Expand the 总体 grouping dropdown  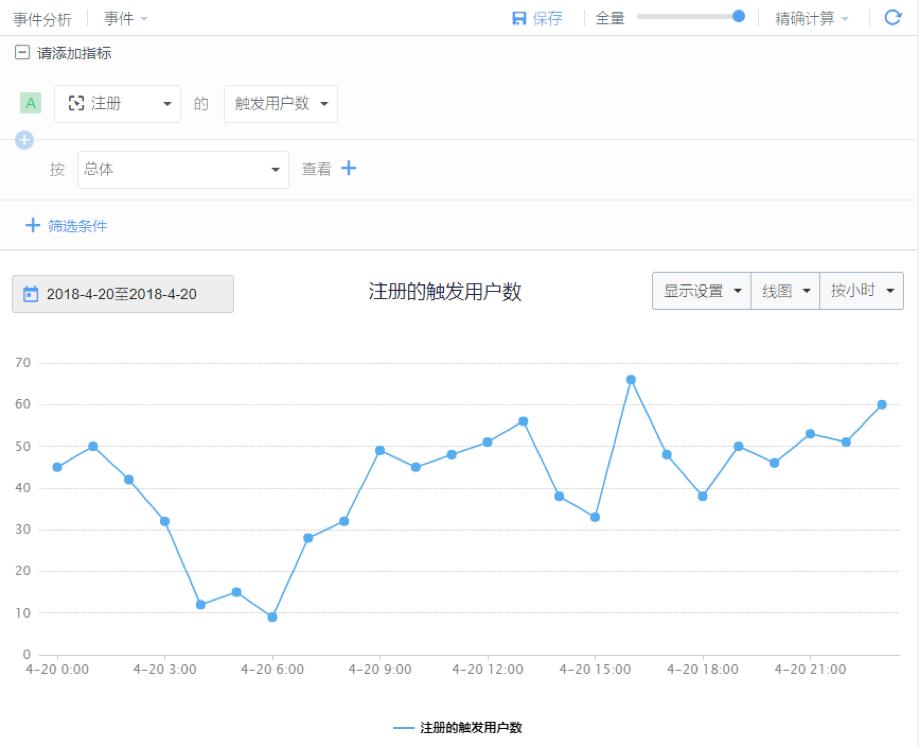[x=182, y=170]
